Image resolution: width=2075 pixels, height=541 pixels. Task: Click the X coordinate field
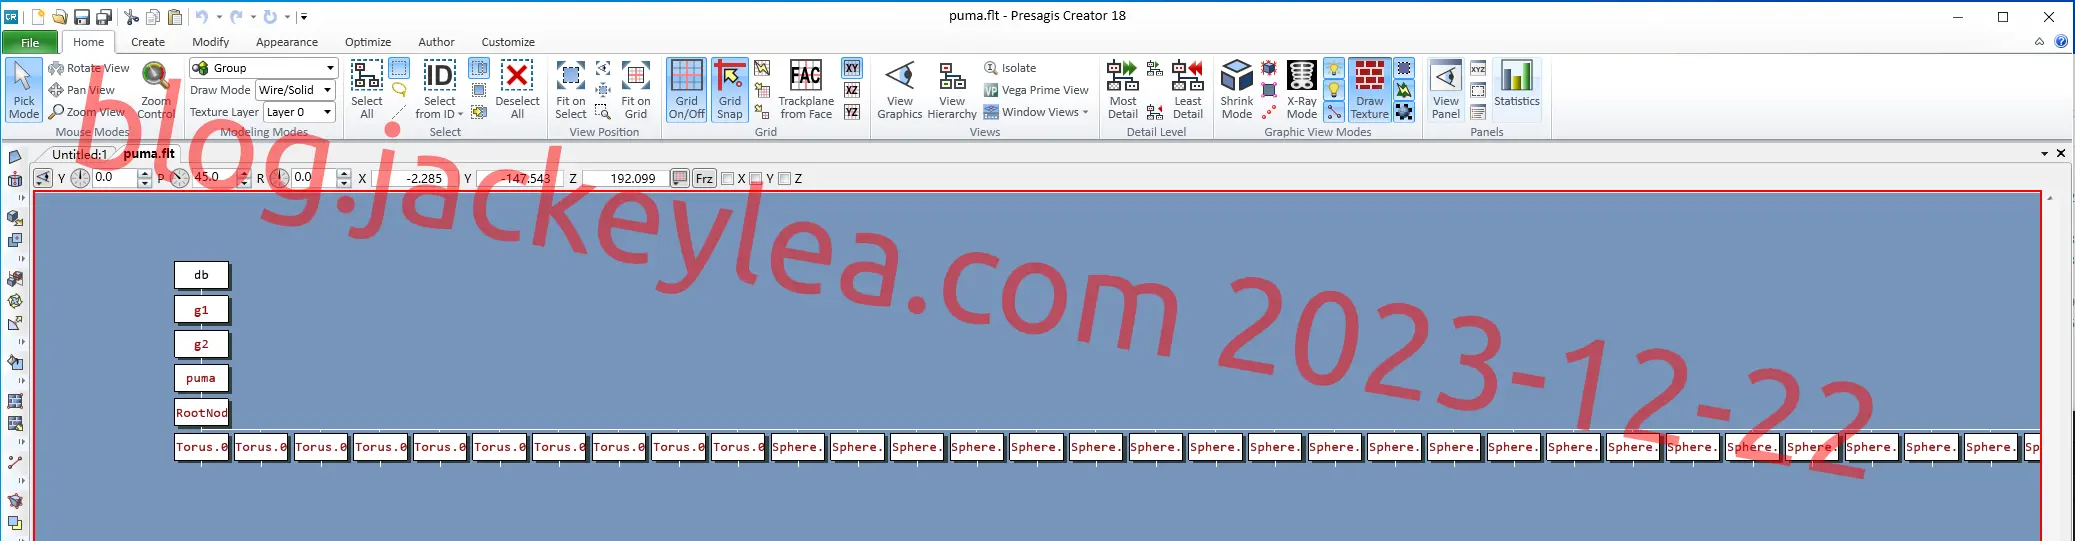(410, 179)
